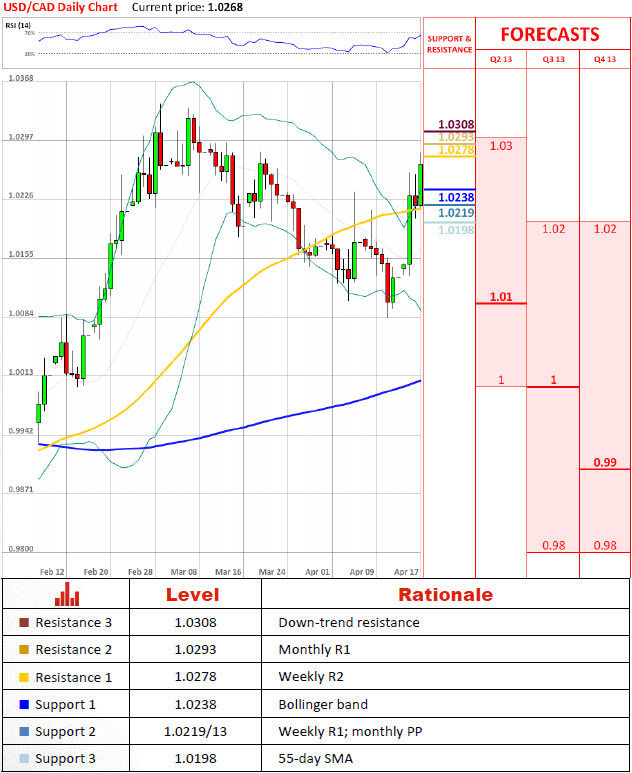Click the FORECASTS heading
Image resolution: width=632 pixels, height=773 pixels.
click(x=550, y=35)
